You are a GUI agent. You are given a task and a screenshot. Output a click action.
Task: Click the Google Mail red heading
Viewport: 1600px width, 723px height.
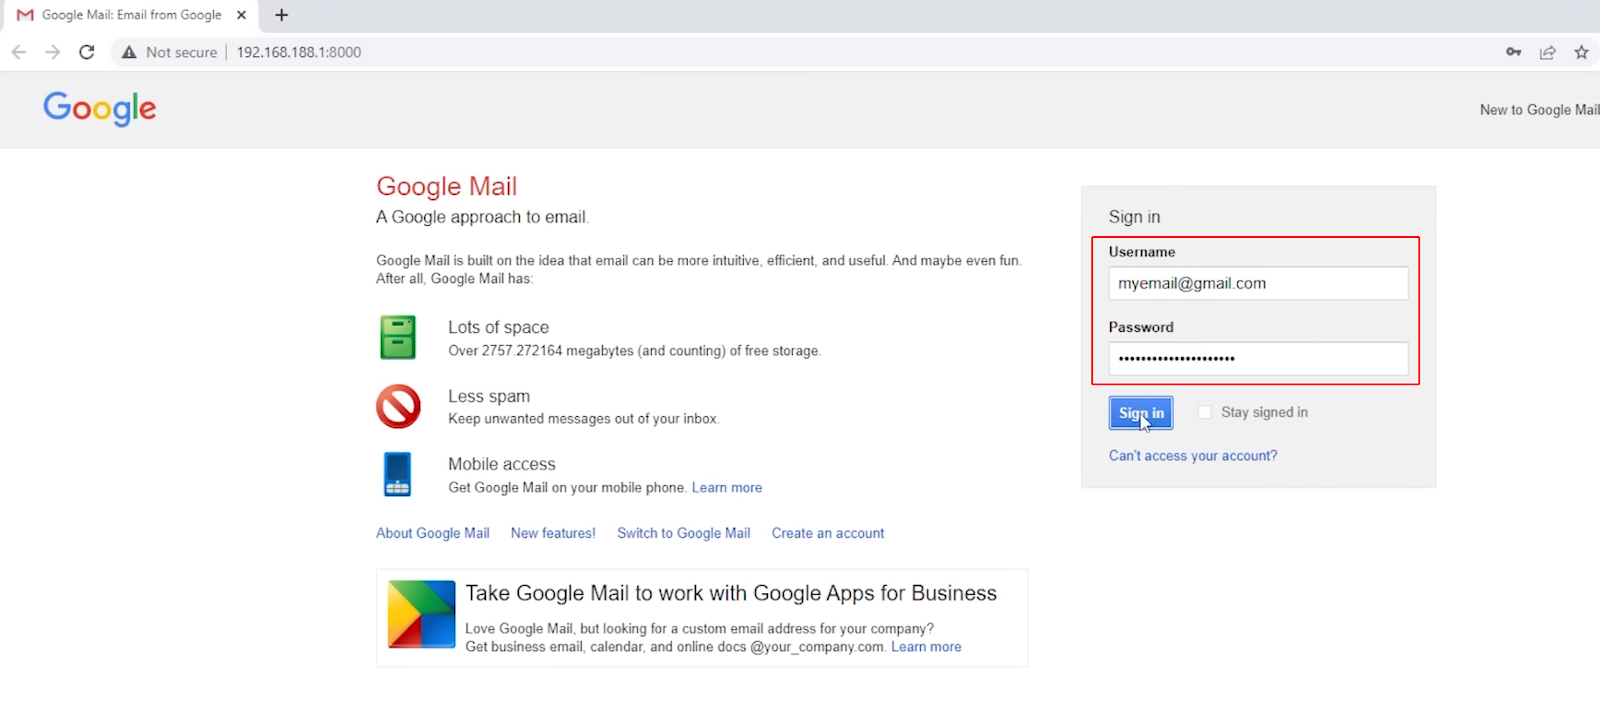(447, 186)
